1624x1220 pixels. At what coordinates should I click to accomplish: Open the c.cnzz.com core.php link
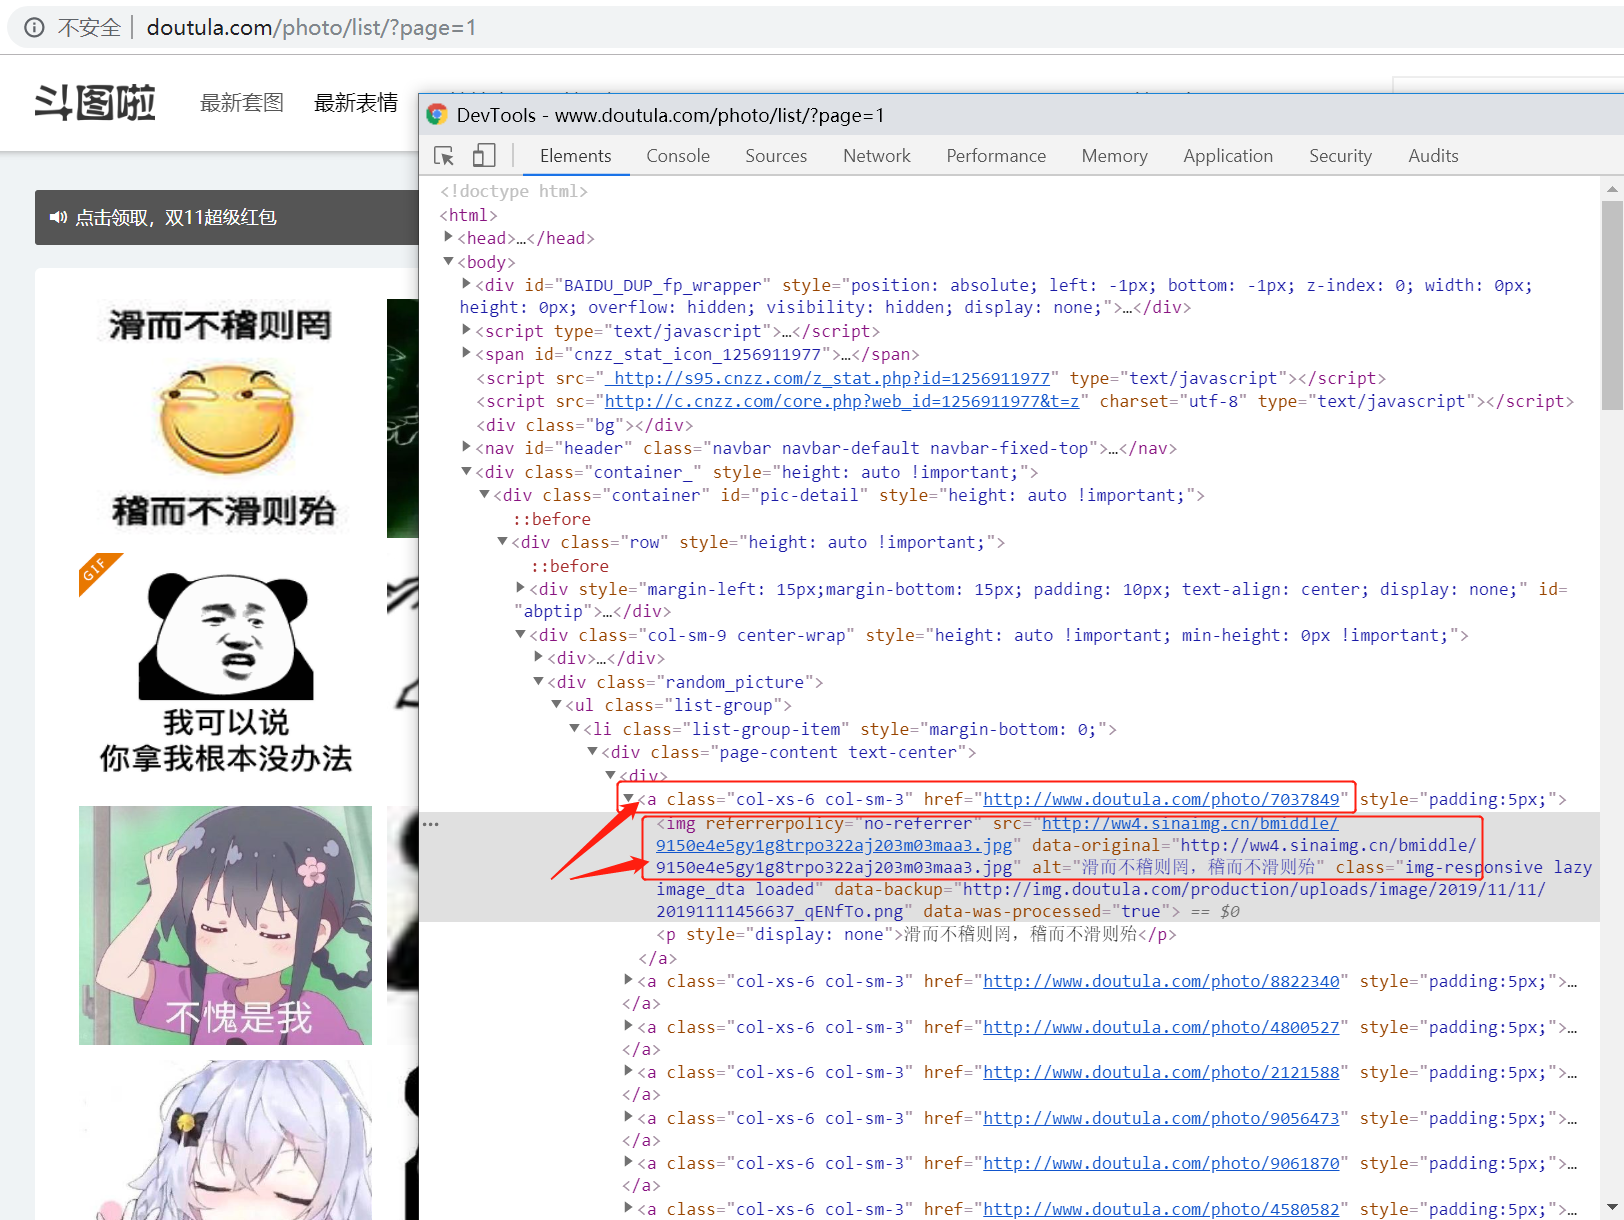pos(842,401)
